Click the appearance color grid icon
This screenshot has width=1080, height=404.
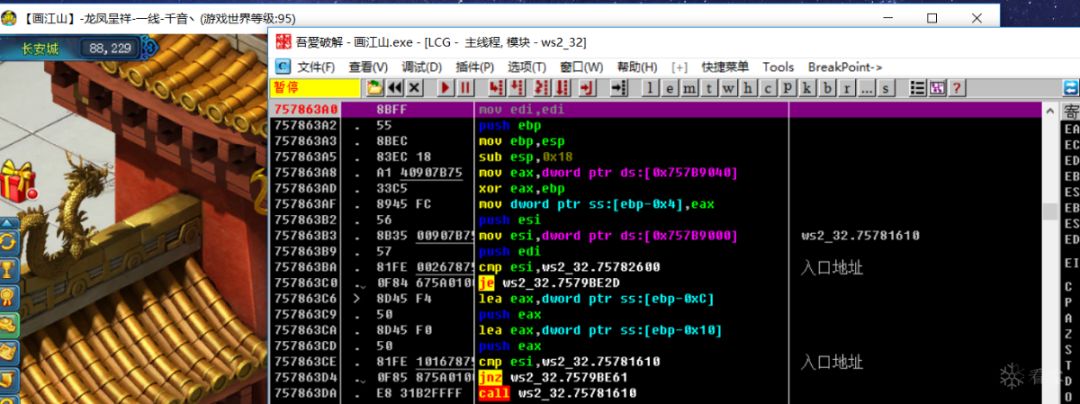coord(937,88)
